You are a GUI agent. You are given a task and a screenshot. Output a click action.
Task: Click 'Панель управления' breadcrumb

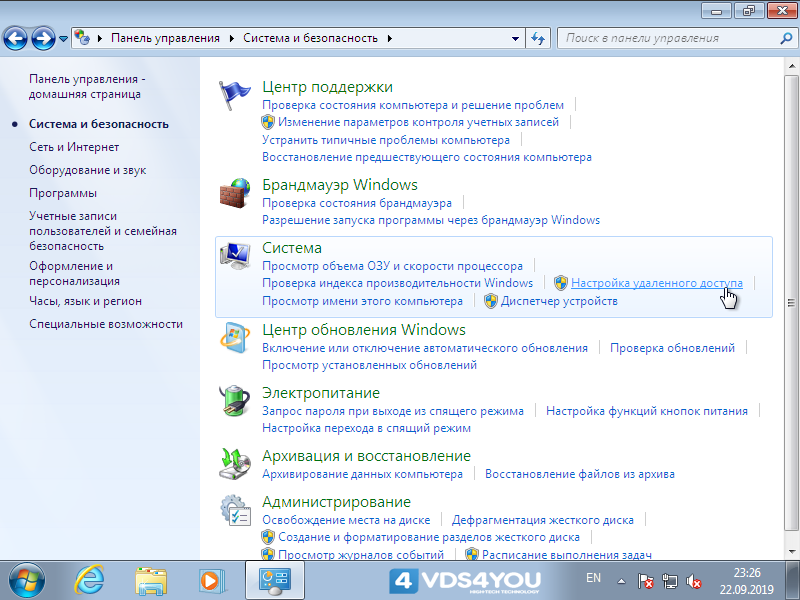[x=165, y=38]
